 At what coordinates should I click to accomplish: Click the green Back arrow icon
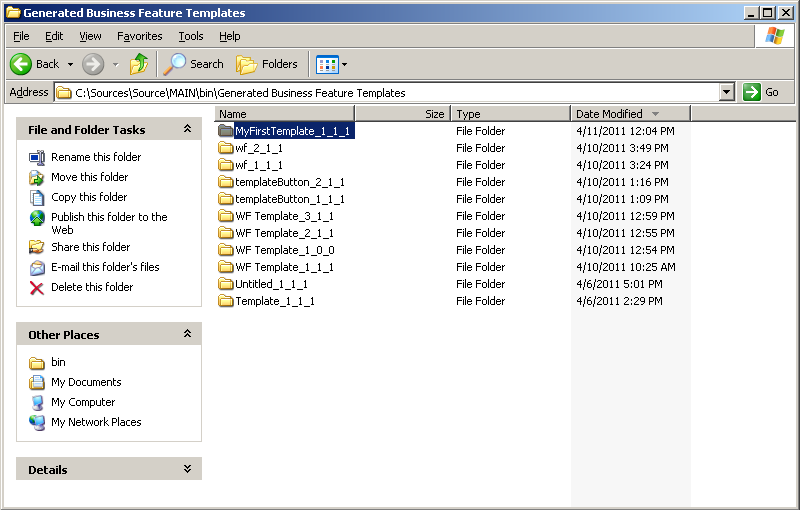21,64
